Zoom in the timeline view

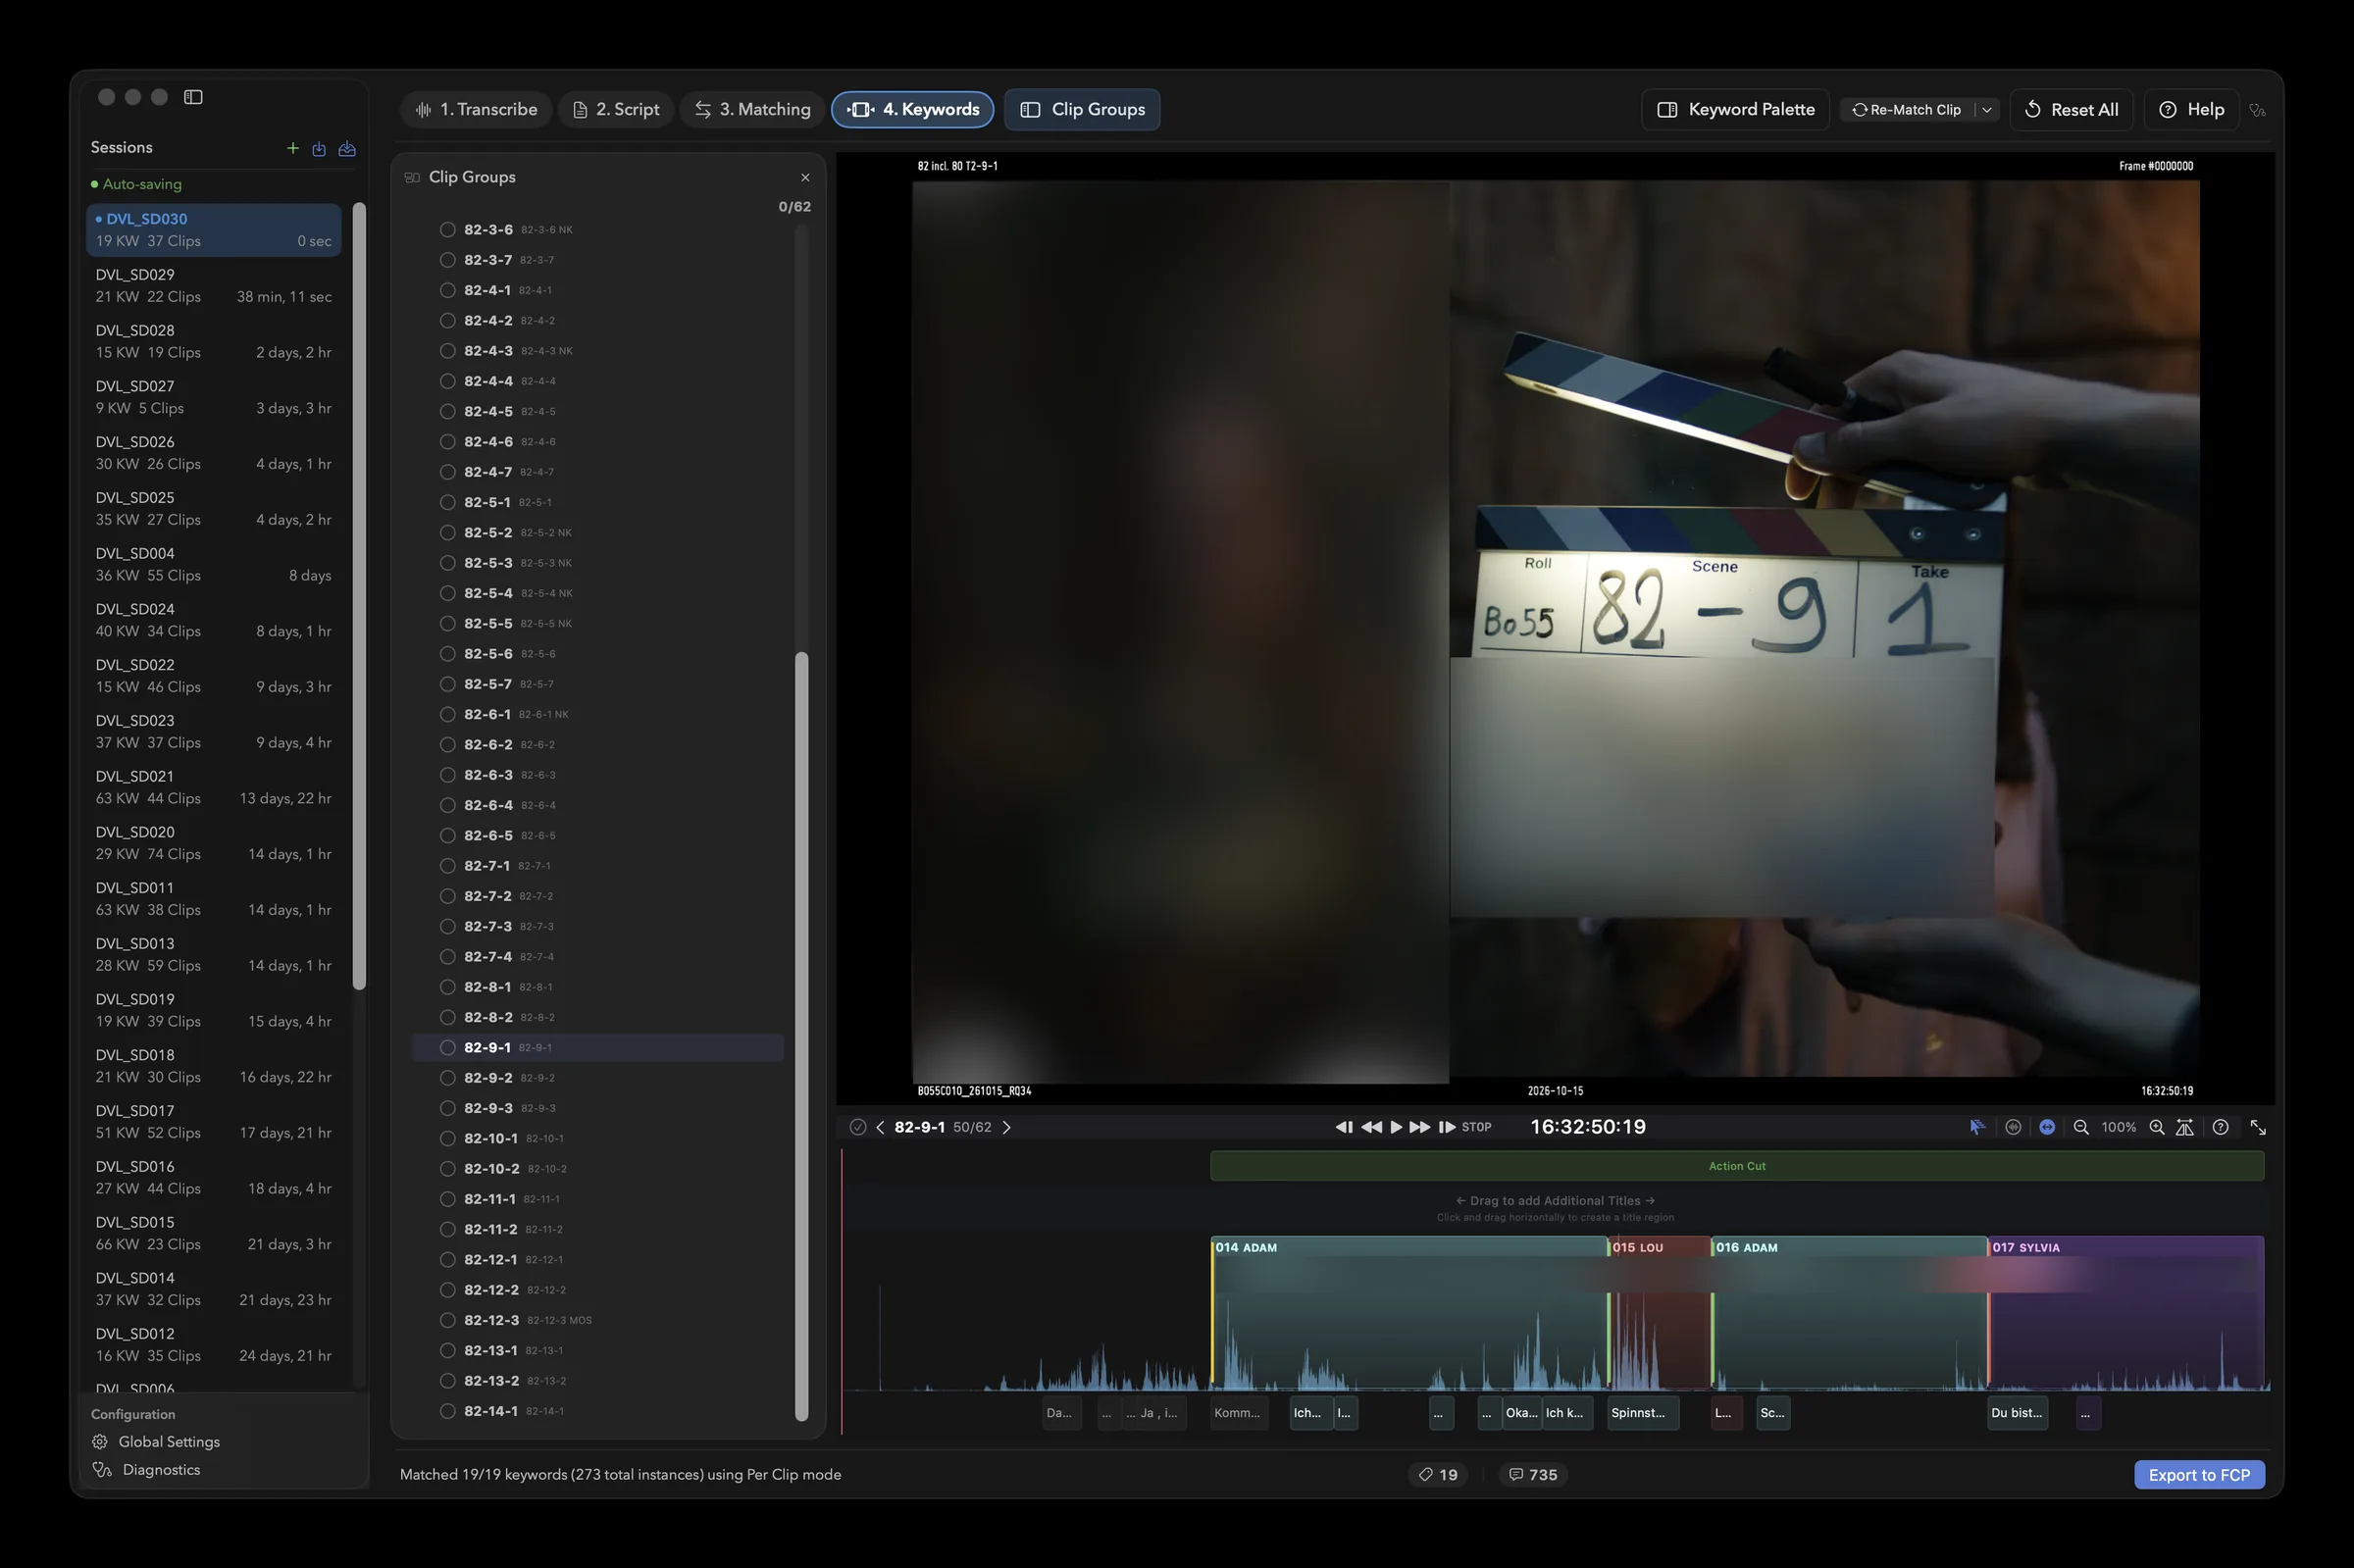(2156, 1127)
